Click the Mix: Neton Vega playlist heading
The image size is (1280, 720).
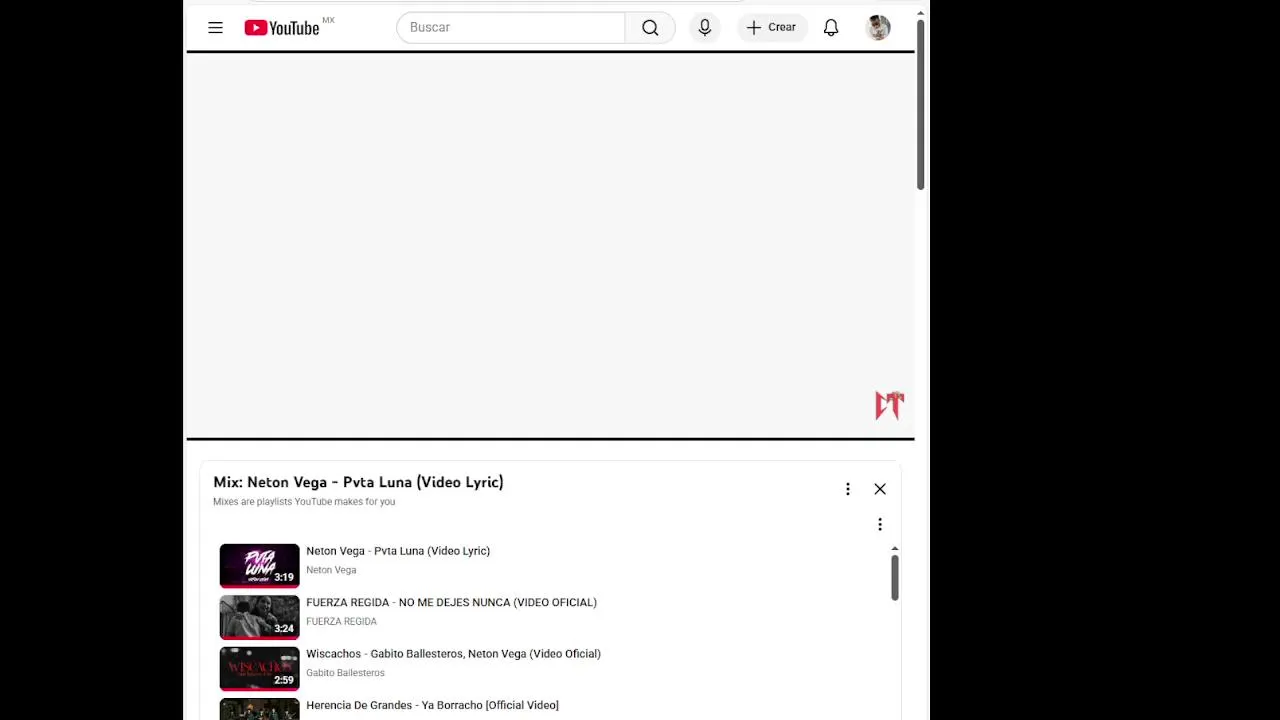pyautogui.click(x=358, y=482)
